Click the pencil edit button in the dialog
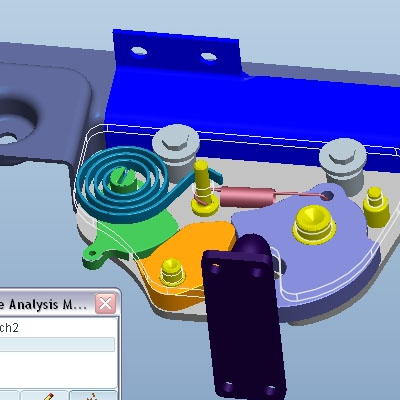 point(45,396)
